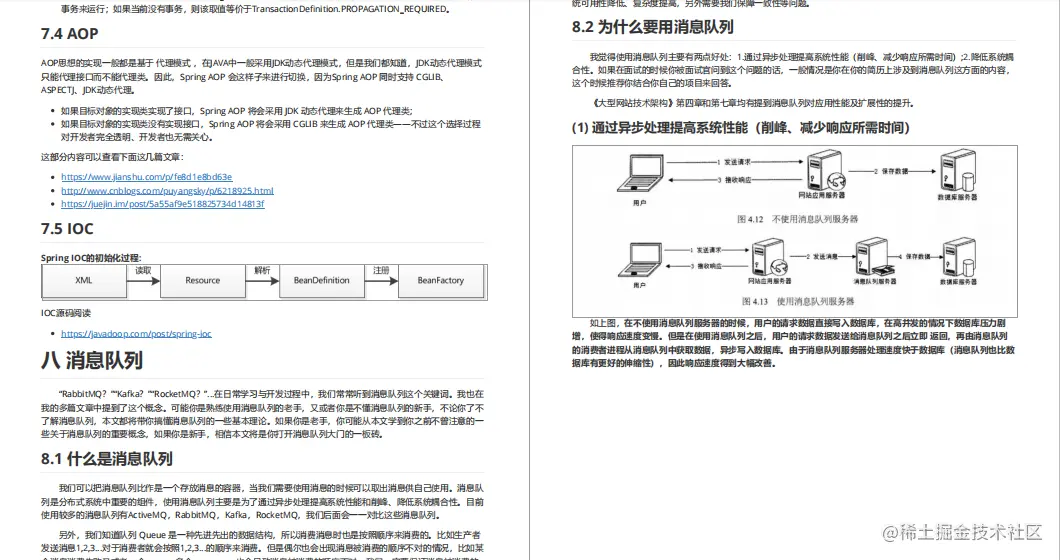Image resolution: width=1060 pixels, height=560 pixels.
Task: Click the 数据库服务器 icon in figure 4.12
Action: click(958, 171)
